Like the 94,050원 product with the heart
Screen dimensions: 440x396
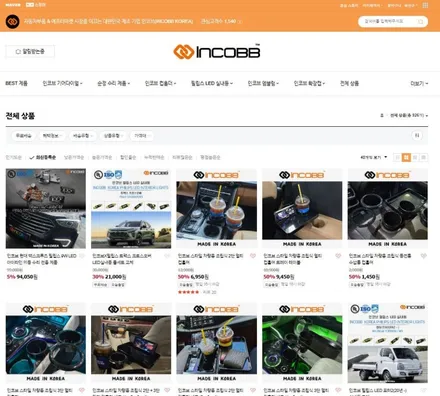point(82,256)
